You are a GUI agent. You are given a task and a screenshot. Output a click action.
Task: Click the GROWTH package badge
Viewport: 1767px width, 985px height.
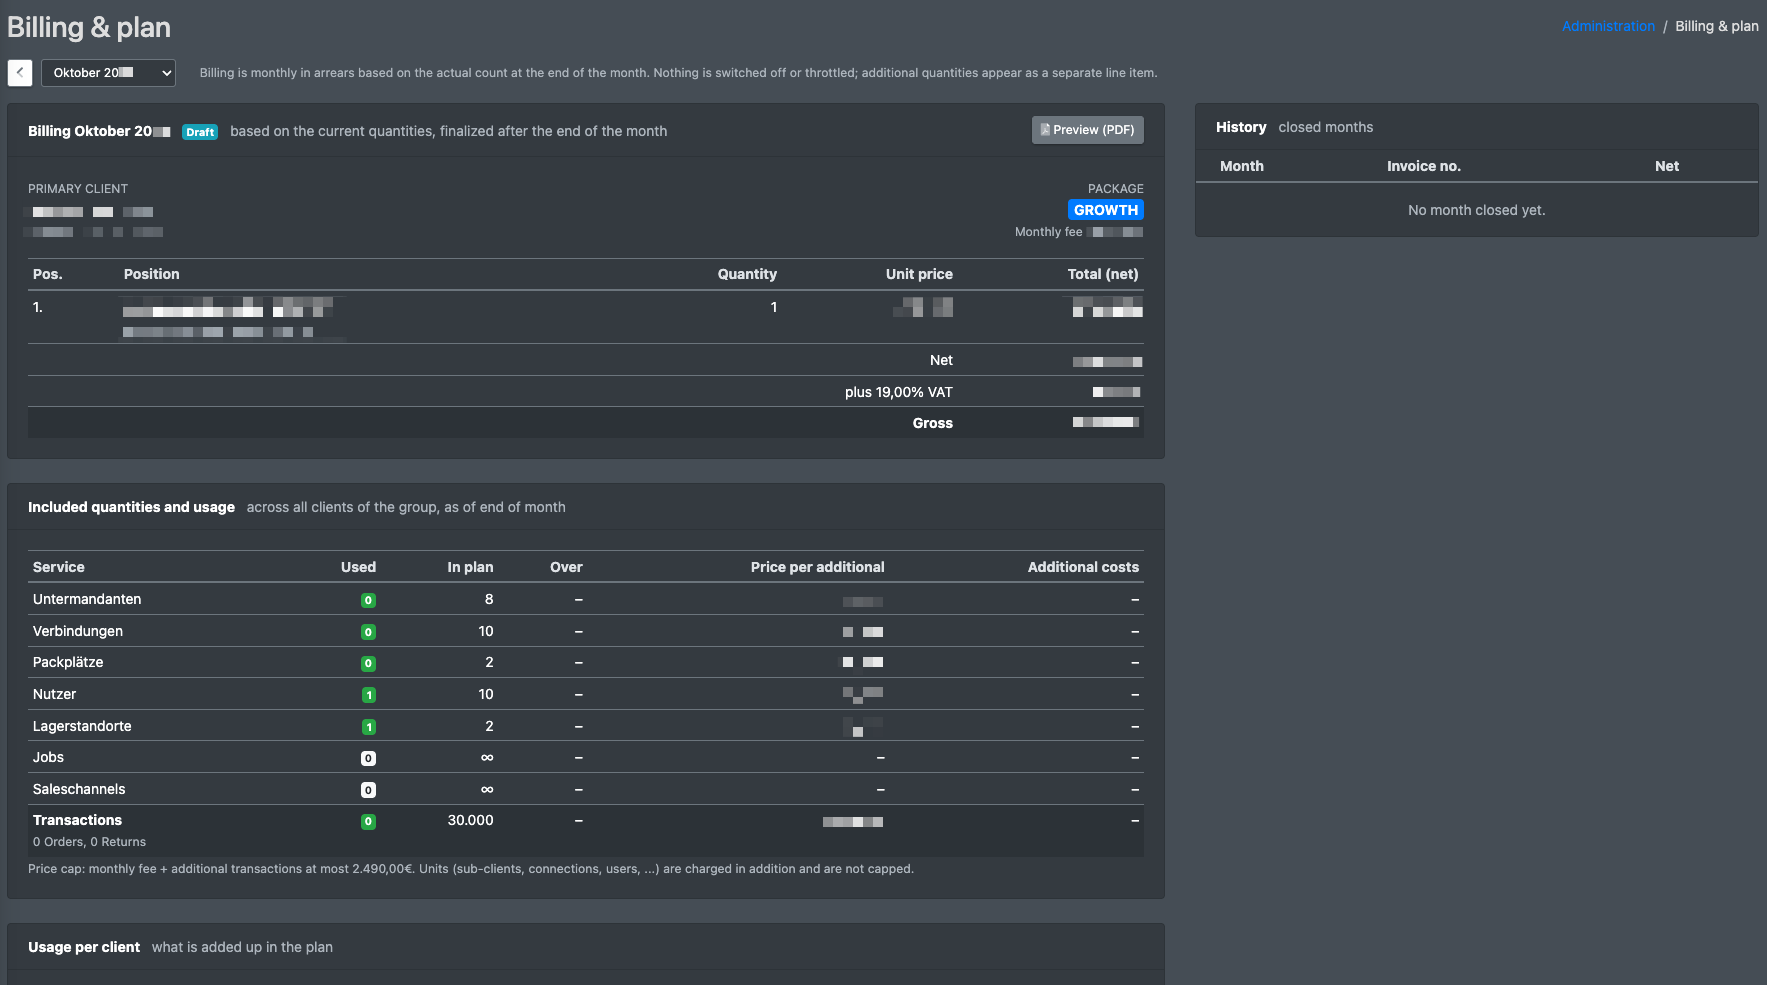tap(1106, 210)
